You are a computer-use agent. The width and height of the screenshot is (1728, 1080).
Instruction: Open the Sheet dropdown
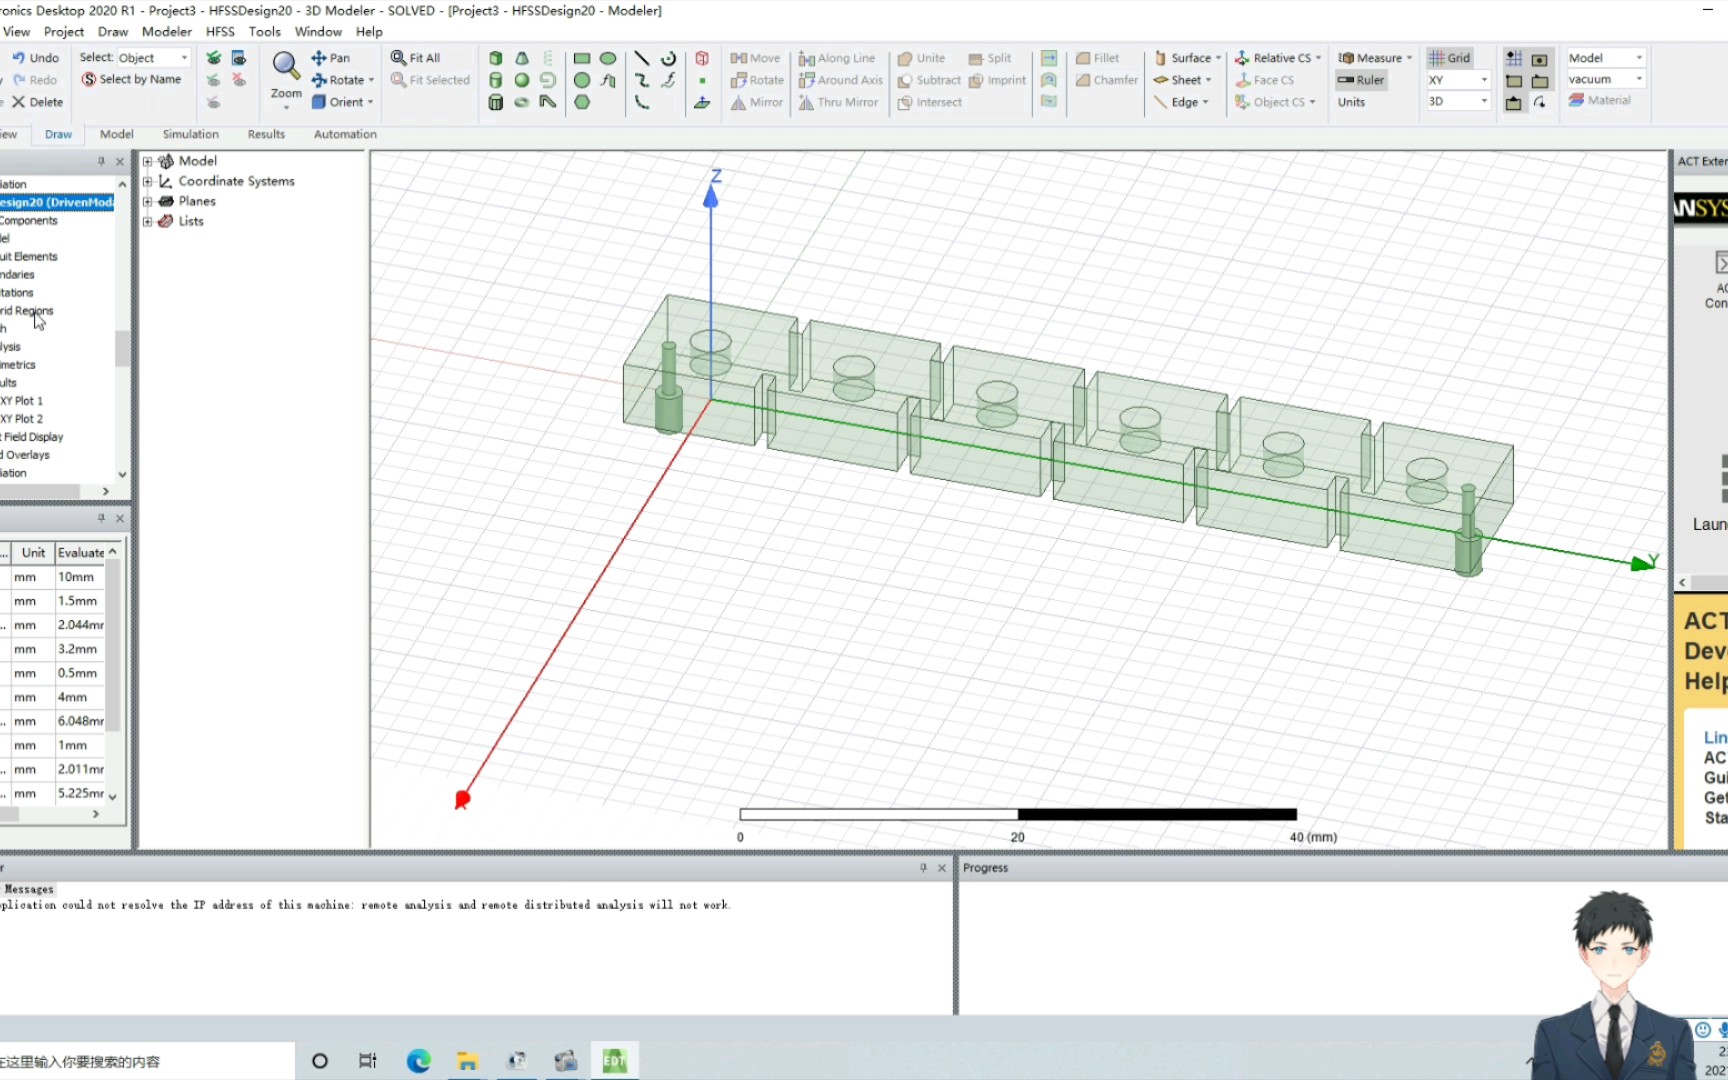1183,80
